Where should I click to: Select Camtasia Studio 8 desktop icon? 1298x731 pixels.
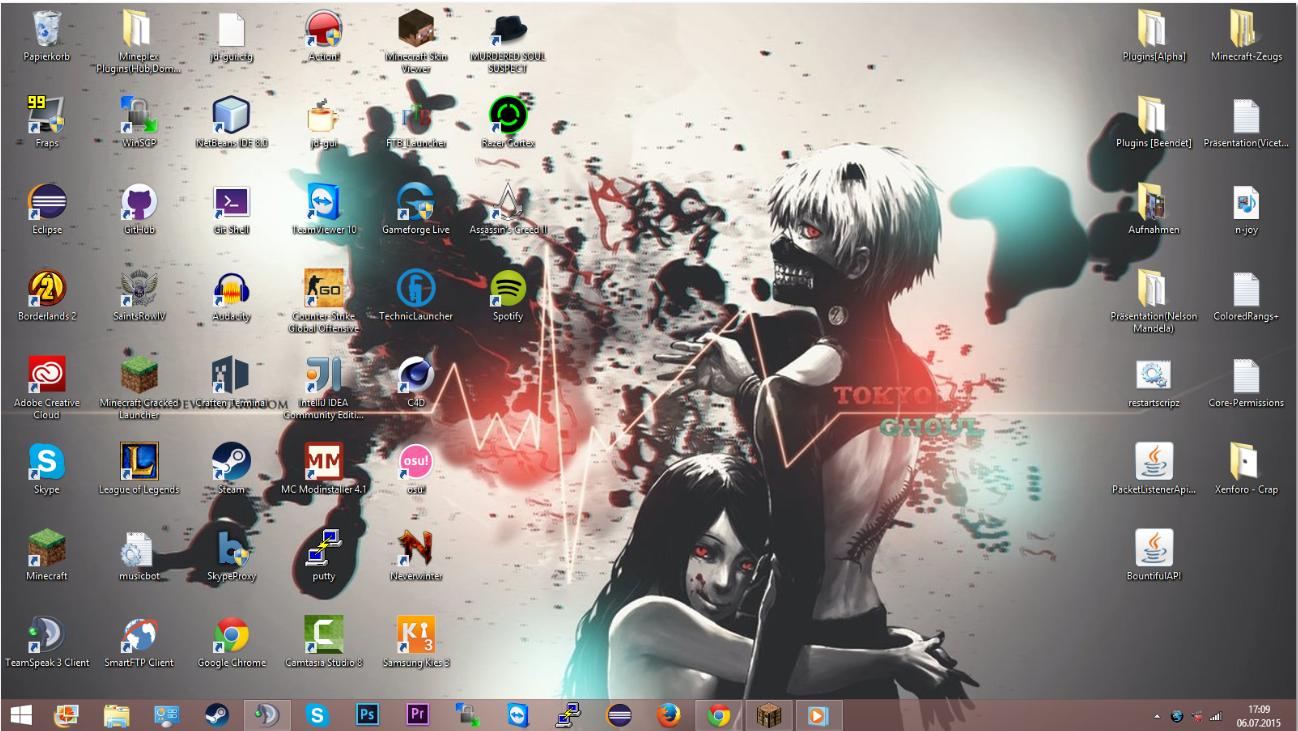pos(324,643)
